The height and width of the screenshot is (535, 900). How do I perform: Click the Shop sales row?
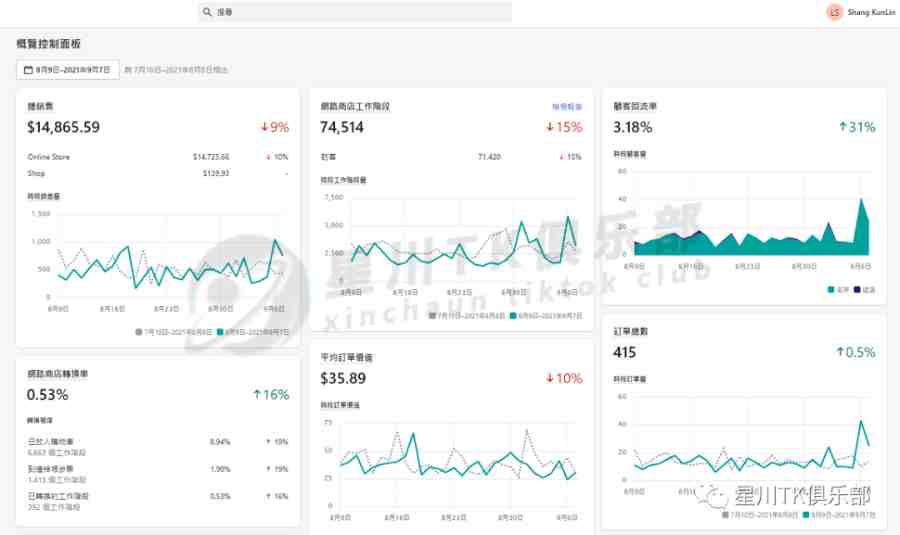point(158,173)
